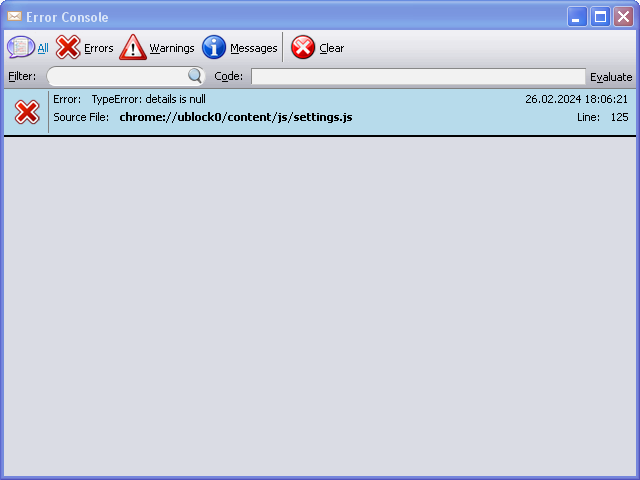Image resolution: width=640 pixels, height=480 pixels.
Task: Show all console entries via All label
Action: (x=43, y=48)
